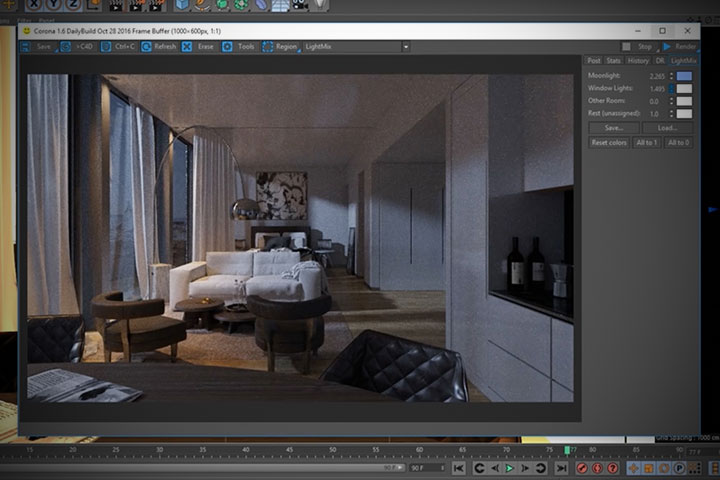Click the green frame 77 timeline marker

567,450
